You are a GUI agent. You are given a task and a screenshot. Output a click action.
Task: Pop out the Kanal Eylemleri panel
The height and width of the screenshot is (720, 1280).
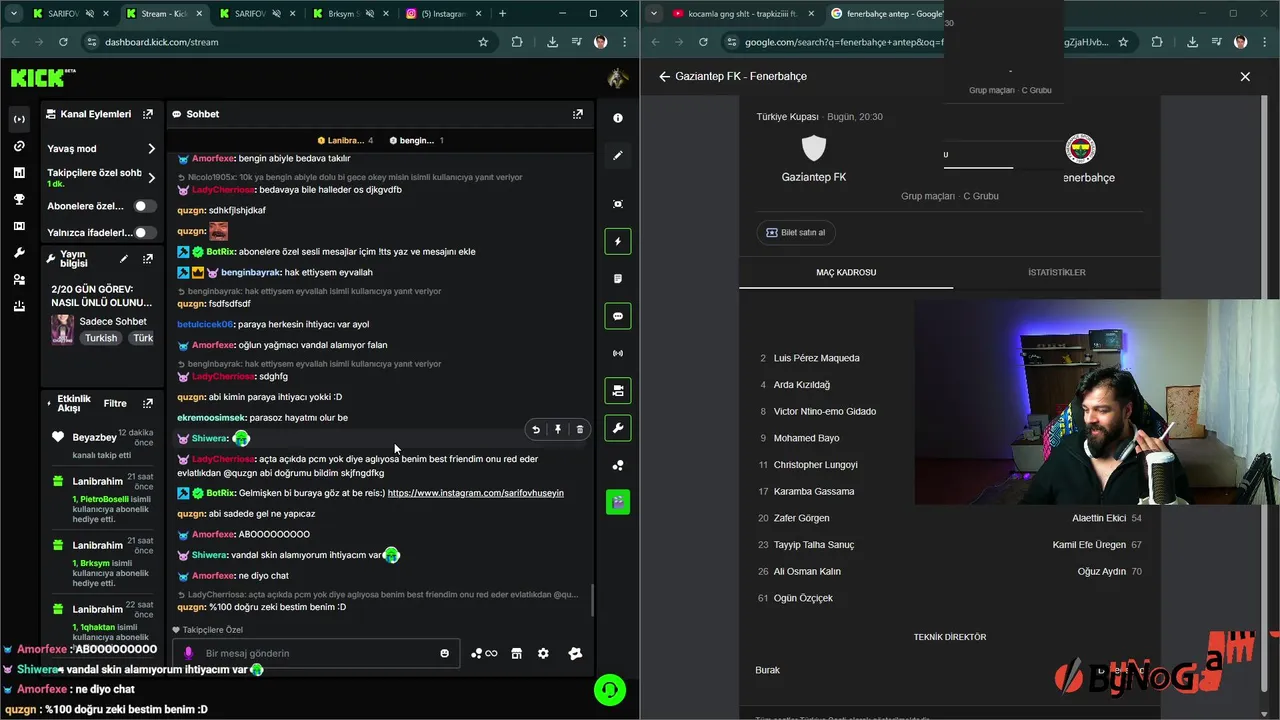point(148,114)
